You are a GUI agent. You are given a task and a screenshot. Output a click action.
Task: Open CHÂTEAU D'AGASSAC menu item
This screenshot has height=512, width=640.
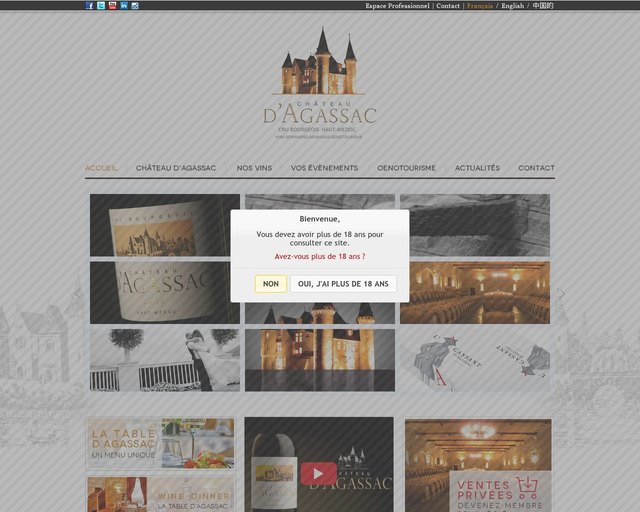176,168
